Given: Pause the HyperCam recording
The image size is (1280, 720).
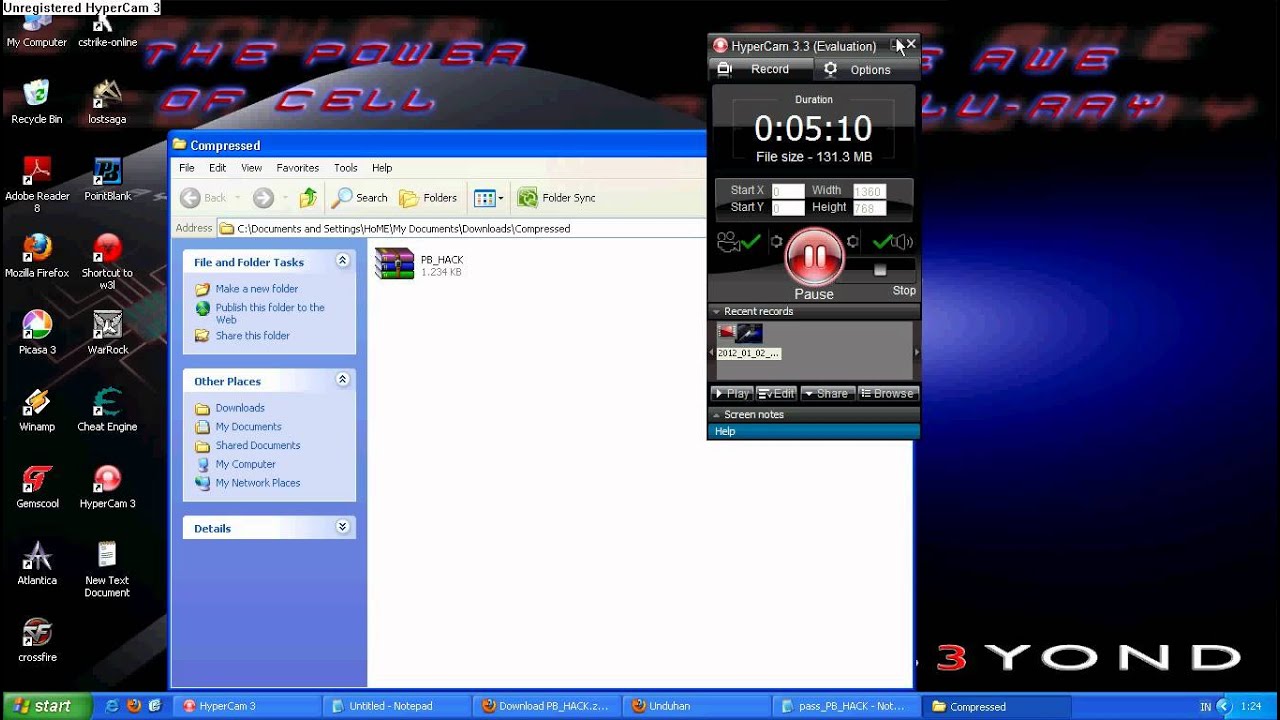Looking at the screenshot, I should tap(814, 257).
